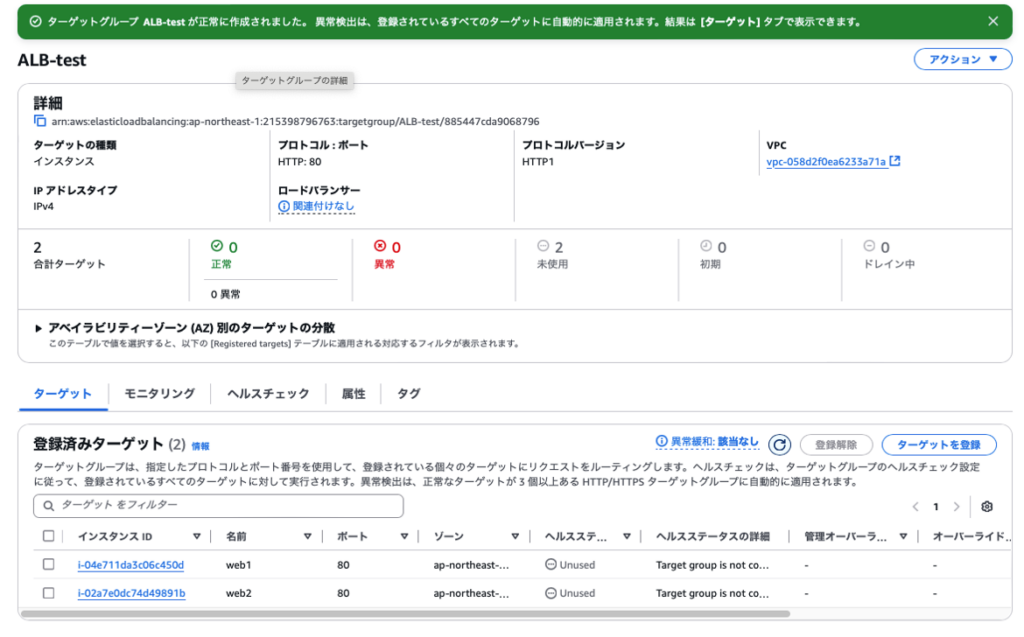Click the magnifier icon in the filter box
Viewport: 1024px width, 637px height.
(x=48, y=506)
